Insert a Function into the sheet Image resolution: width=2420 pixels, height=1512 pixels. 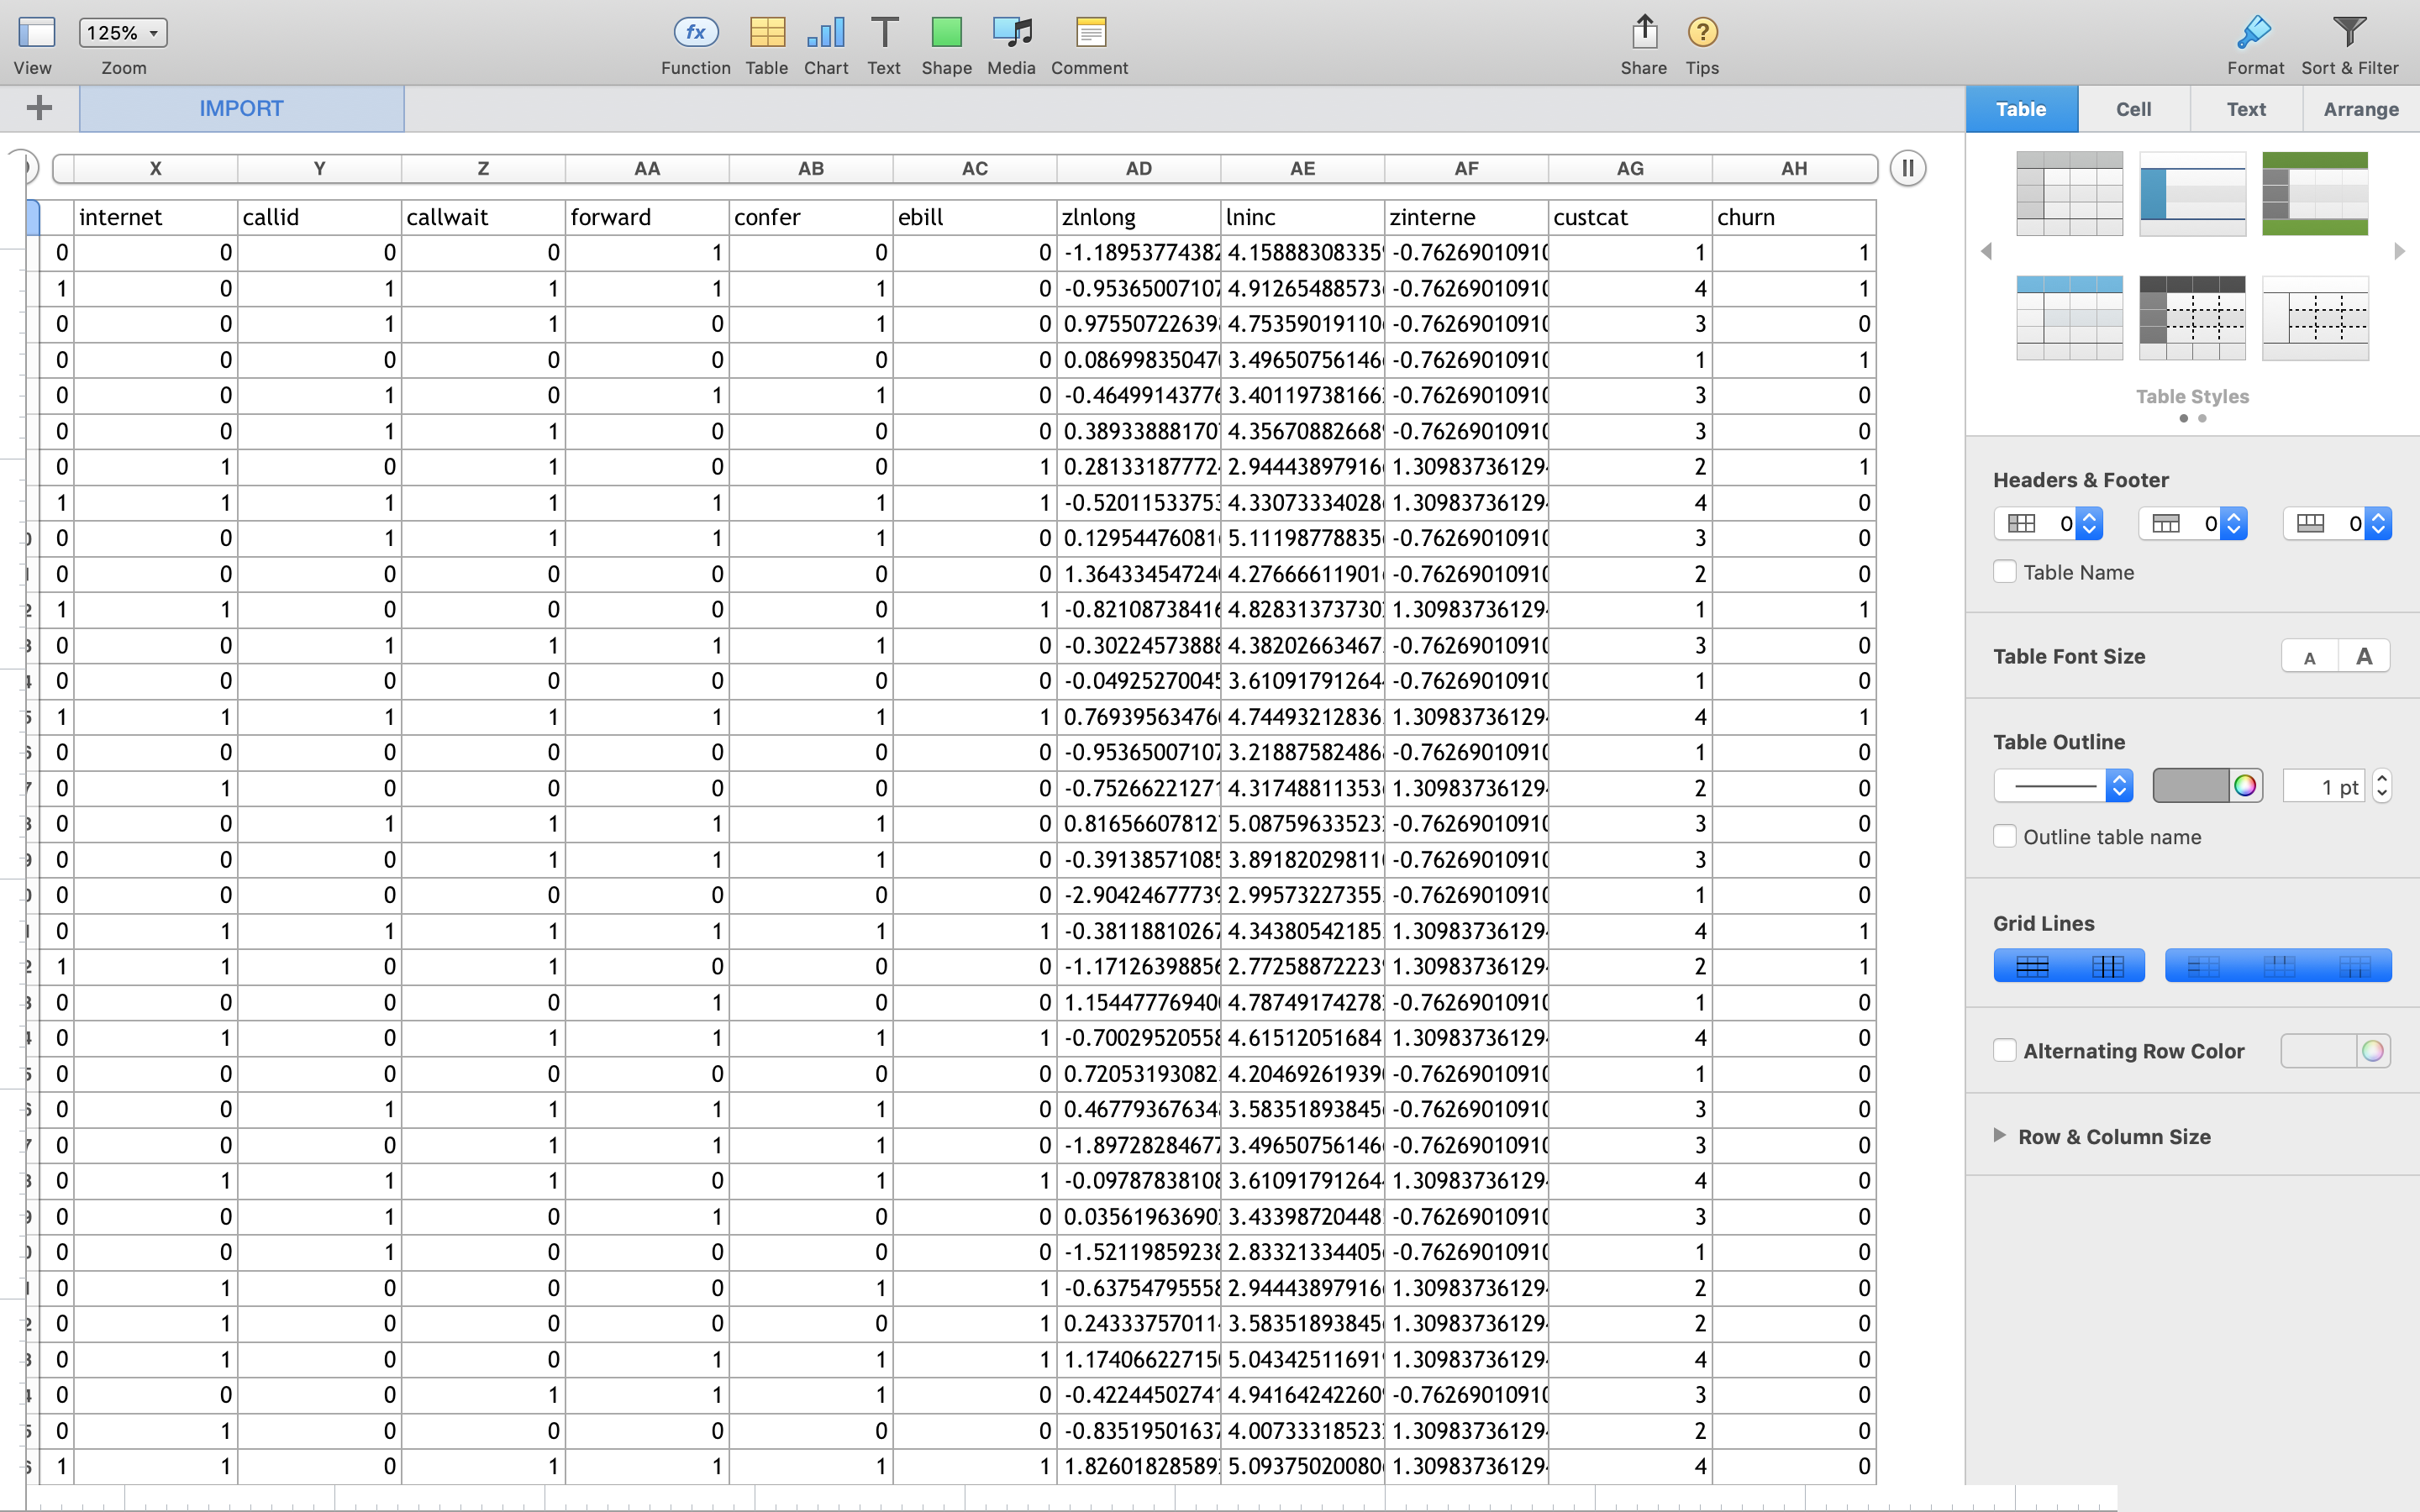(x=694, y=31)
